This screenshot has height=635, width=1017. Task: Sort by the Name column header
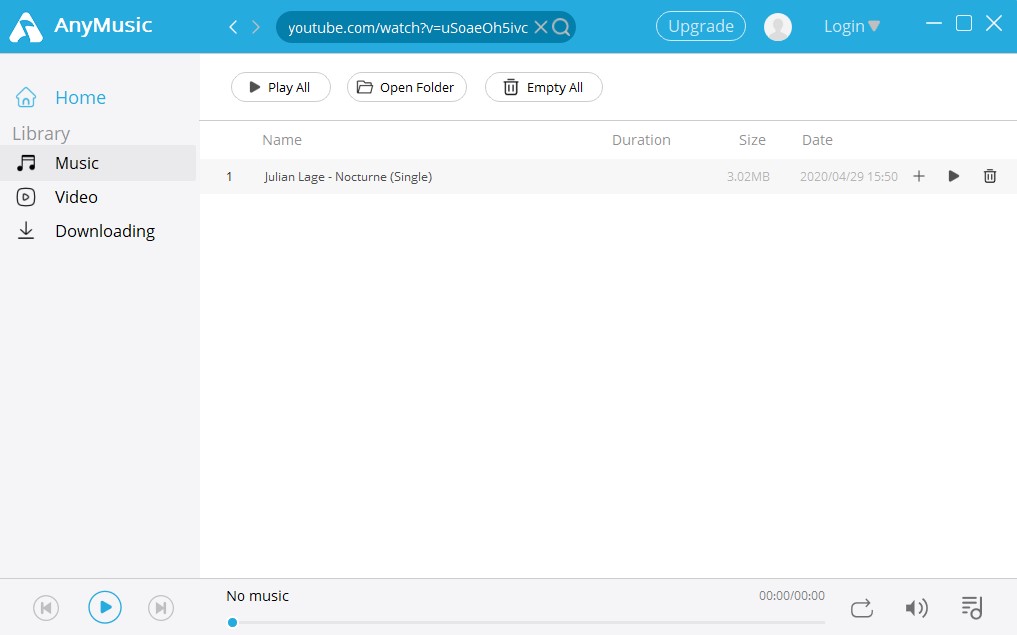[281, 140]
